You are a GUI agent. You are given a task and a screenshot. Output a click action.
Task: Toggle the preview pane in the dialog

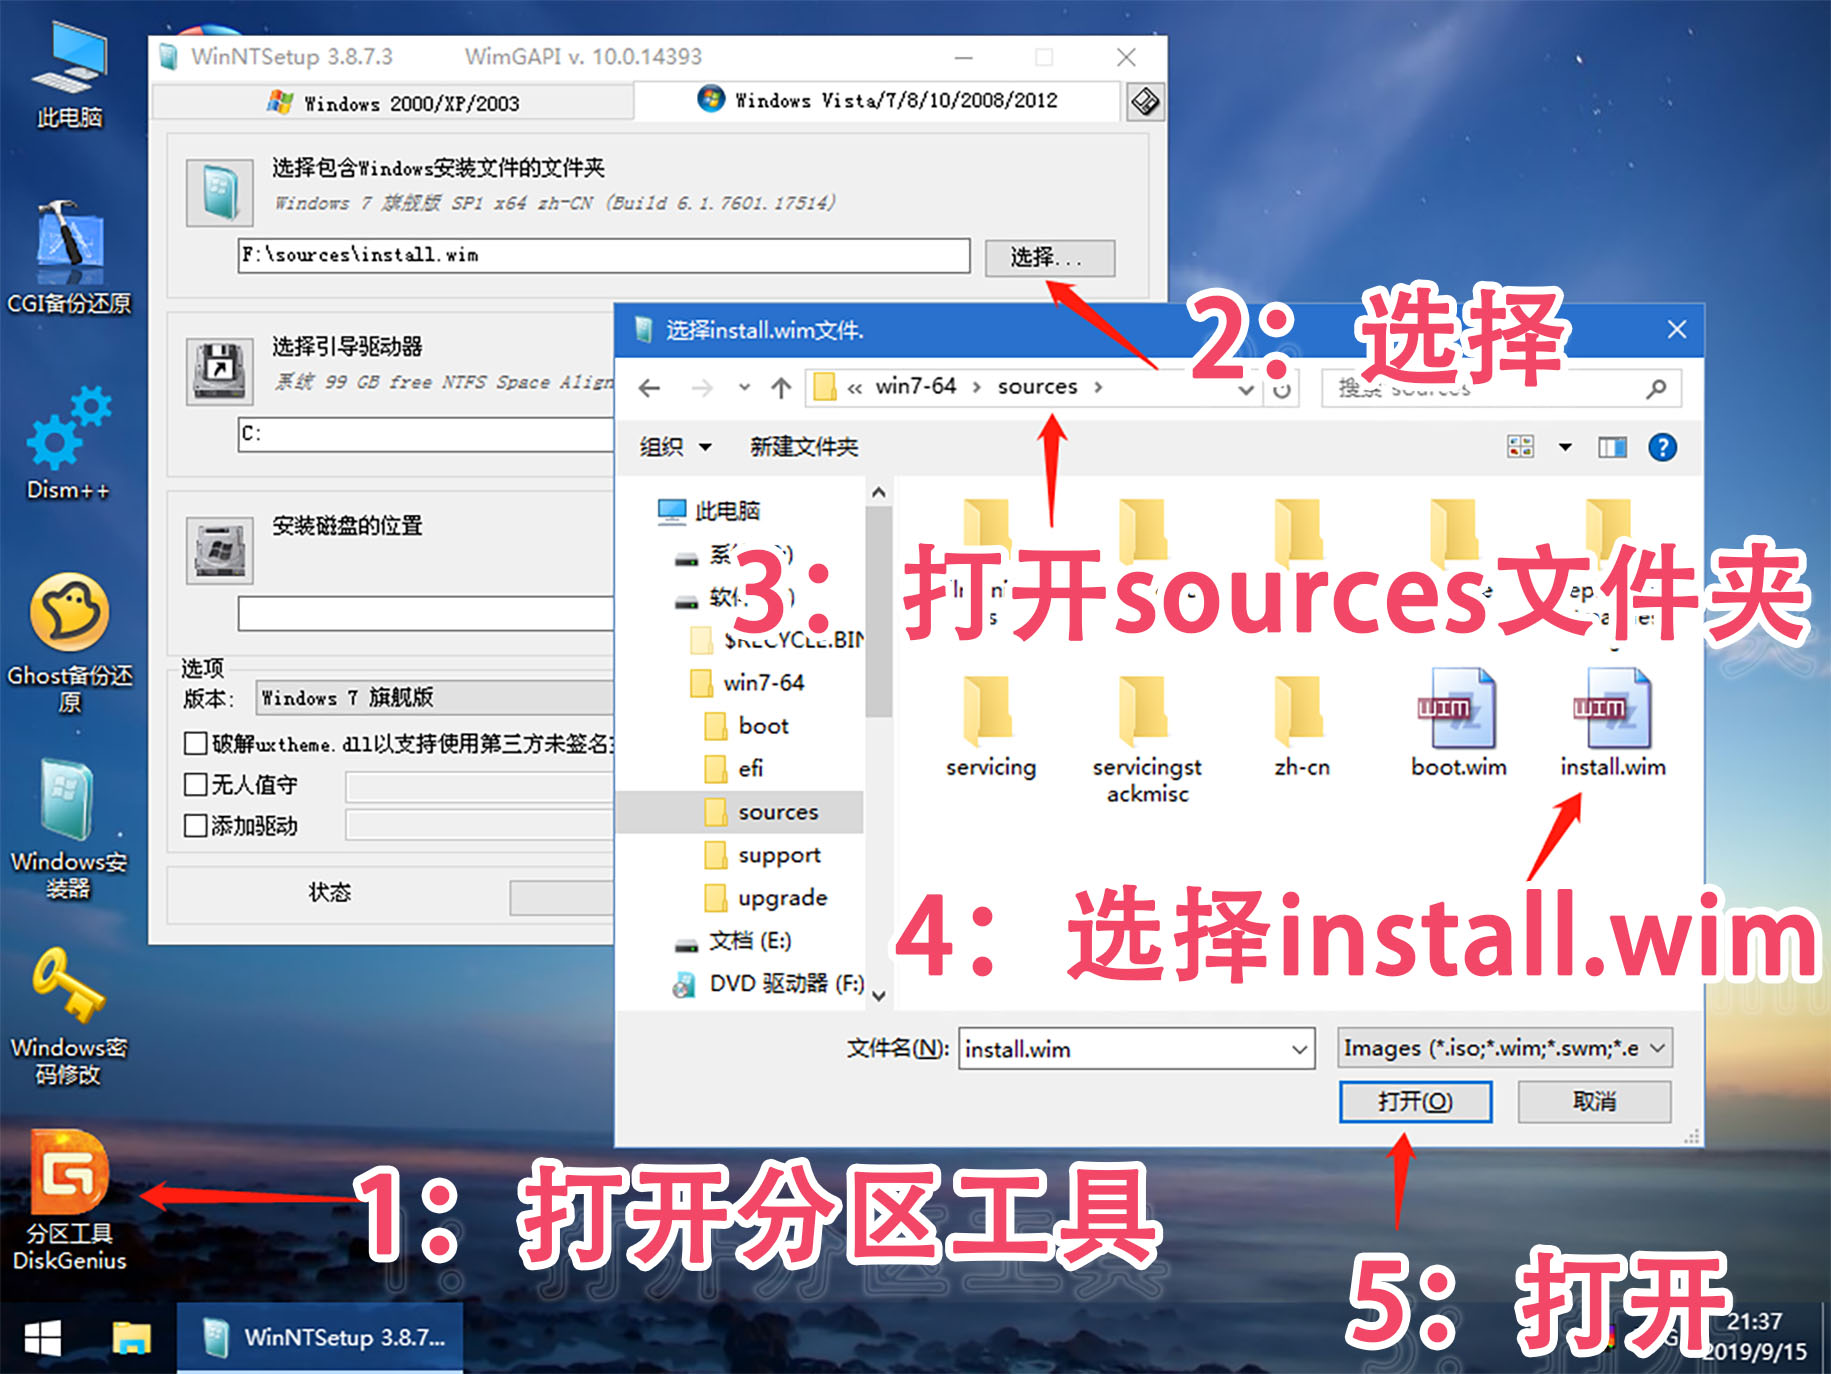pos(1612,447)
